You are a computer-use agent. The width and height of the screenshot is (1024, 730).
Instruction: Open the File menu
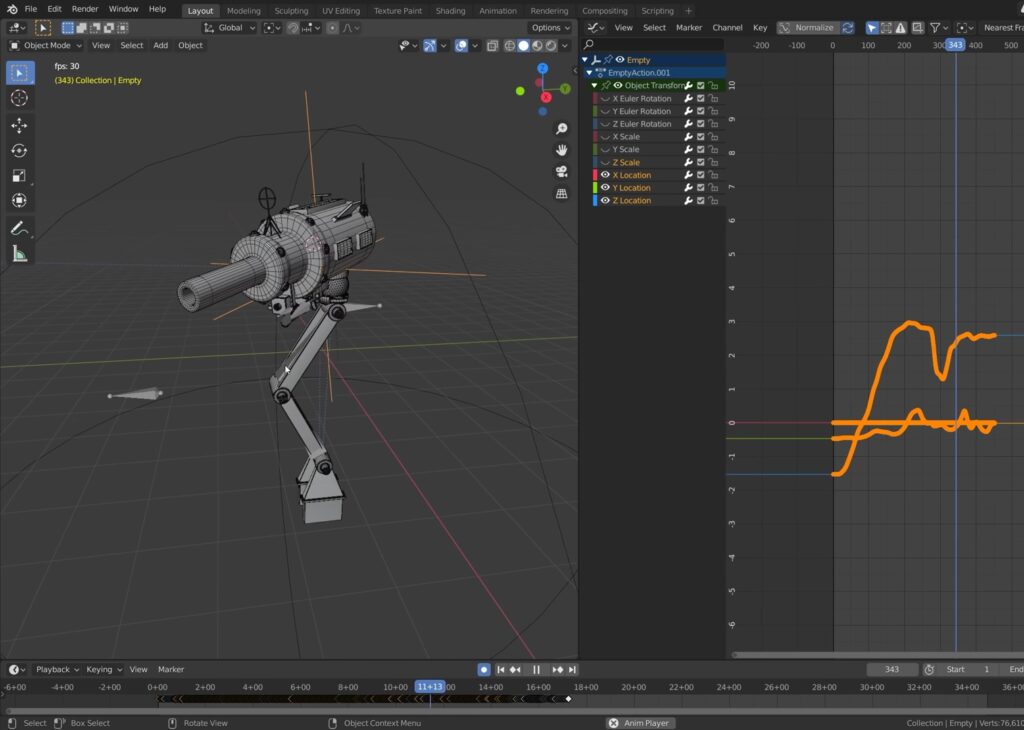click(31, 9)
